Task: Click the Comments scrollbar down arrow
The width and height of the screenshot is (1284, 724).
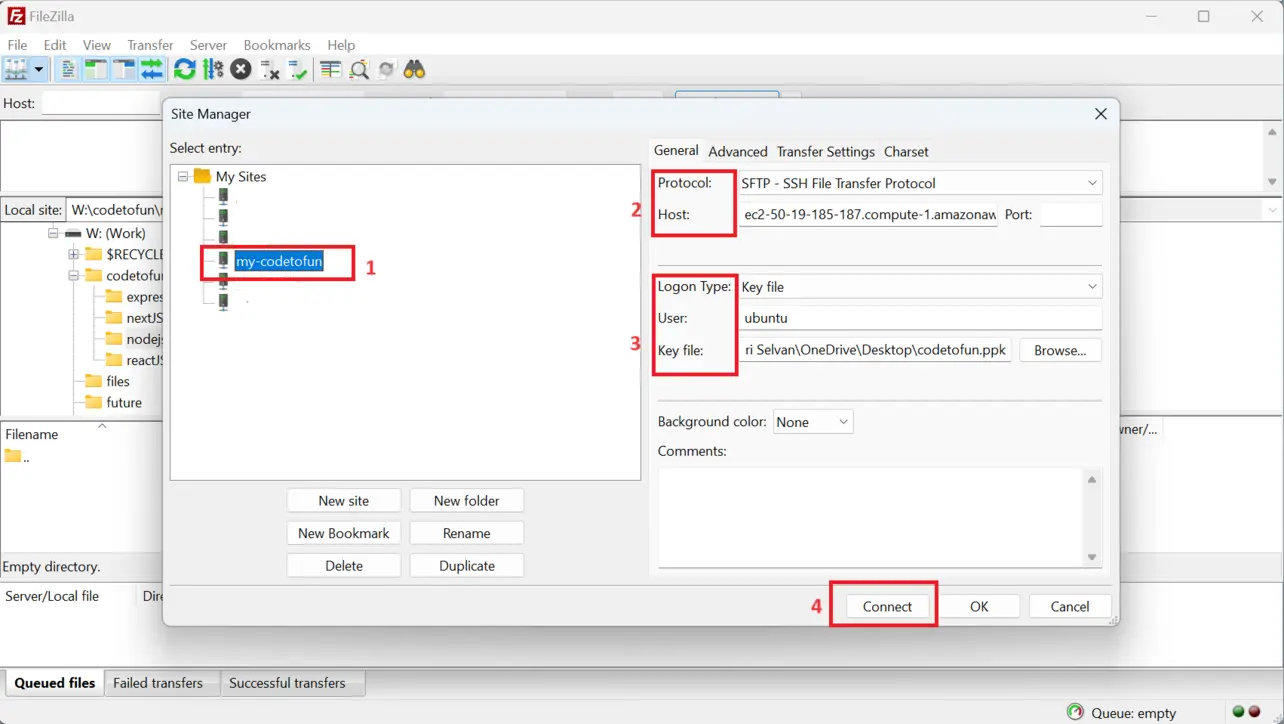Action: tap(1092, 557)
